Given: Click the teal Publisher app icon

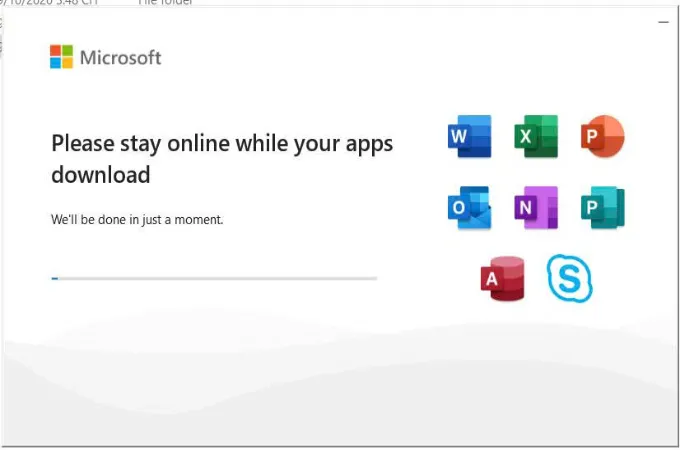Looking at the screenshot, I should (602, 207).
